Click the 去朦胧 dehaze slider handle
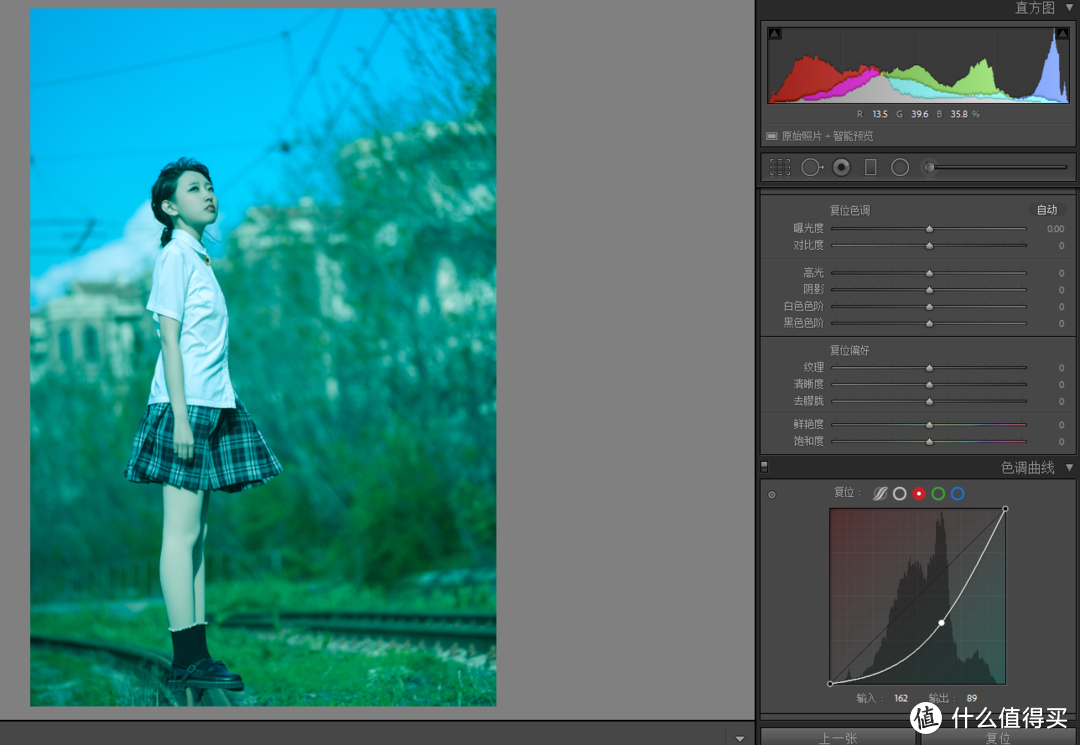The image size is (1080, 745). (x=929, y=401)
